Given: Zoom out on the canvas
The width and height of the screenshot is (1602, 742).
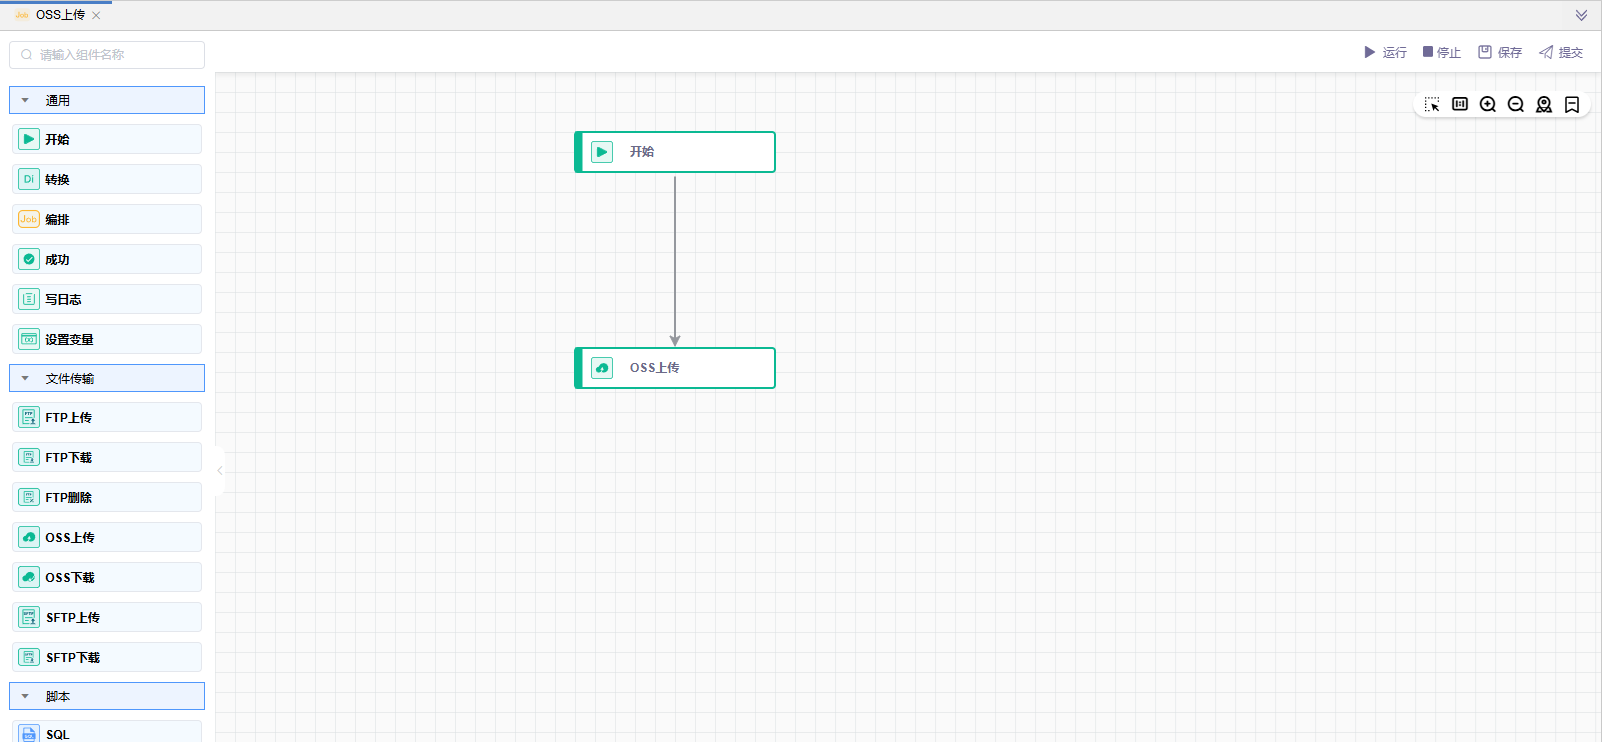Looking at the screenshot, I should [1516, 105].
